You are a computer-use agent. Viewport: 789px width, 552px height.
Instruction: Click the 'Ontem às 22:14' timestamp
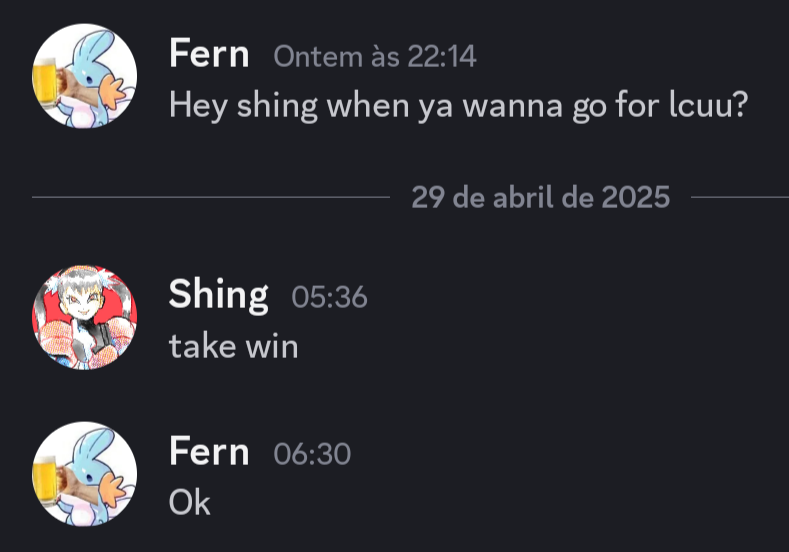pos(375,56)
